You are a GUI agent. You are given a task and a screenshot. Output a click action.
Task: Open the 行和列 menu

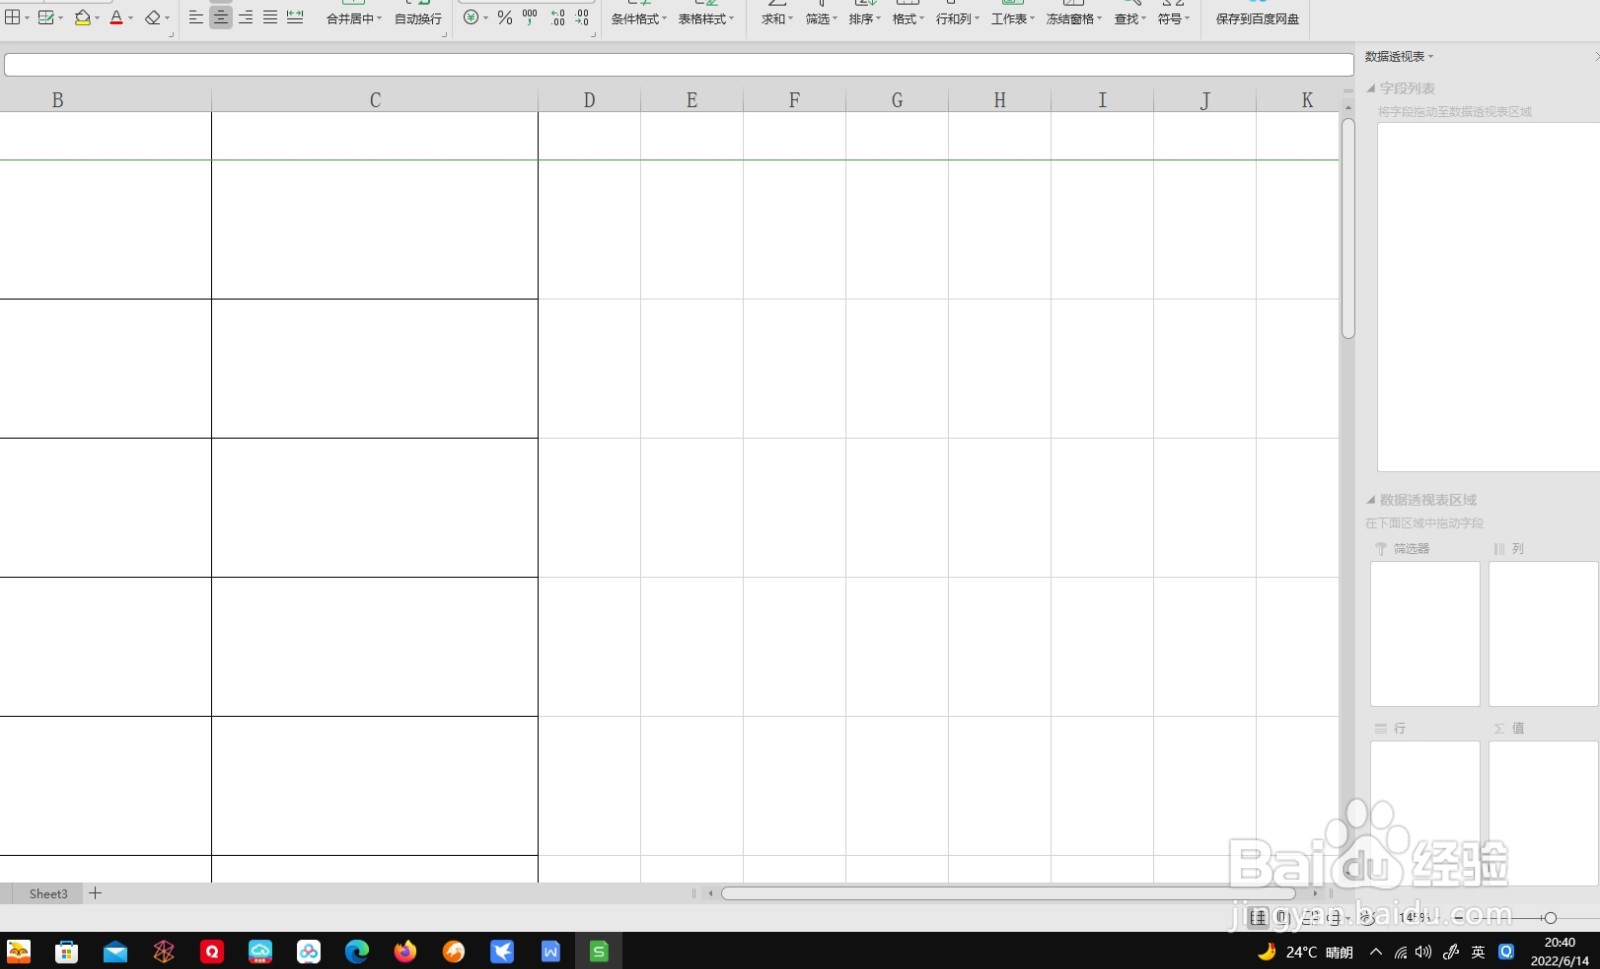pyautogui.click(x=957, y=19)
